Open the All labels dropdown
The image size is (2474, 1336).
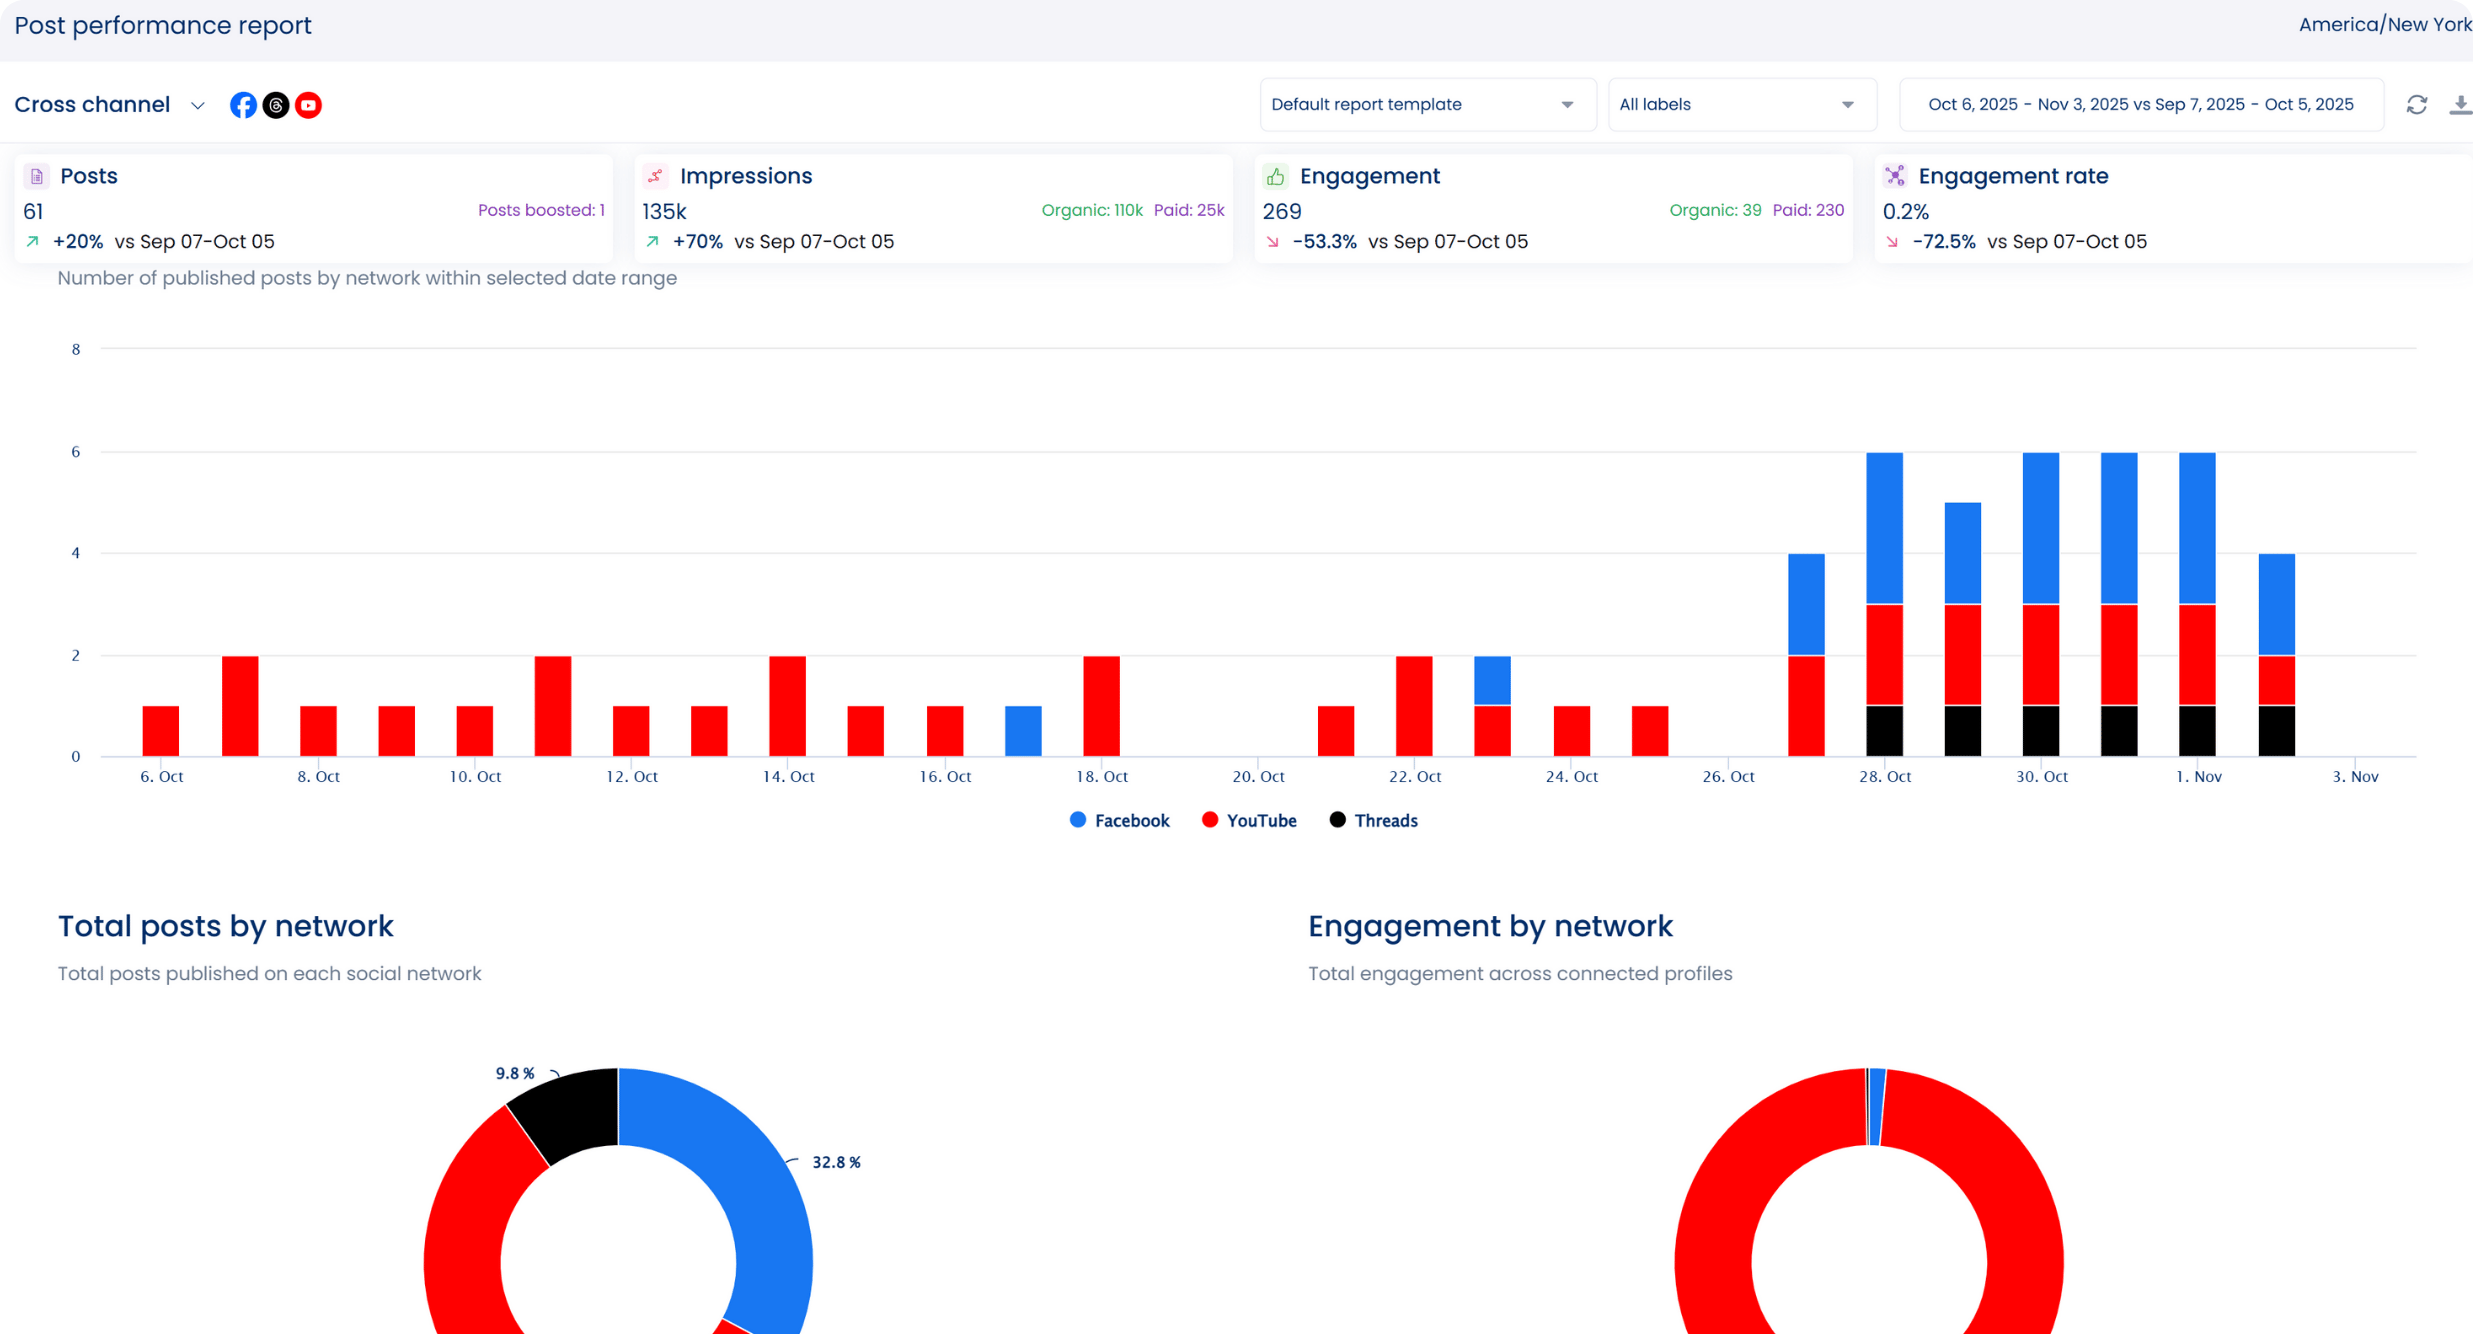(1741, 105)
